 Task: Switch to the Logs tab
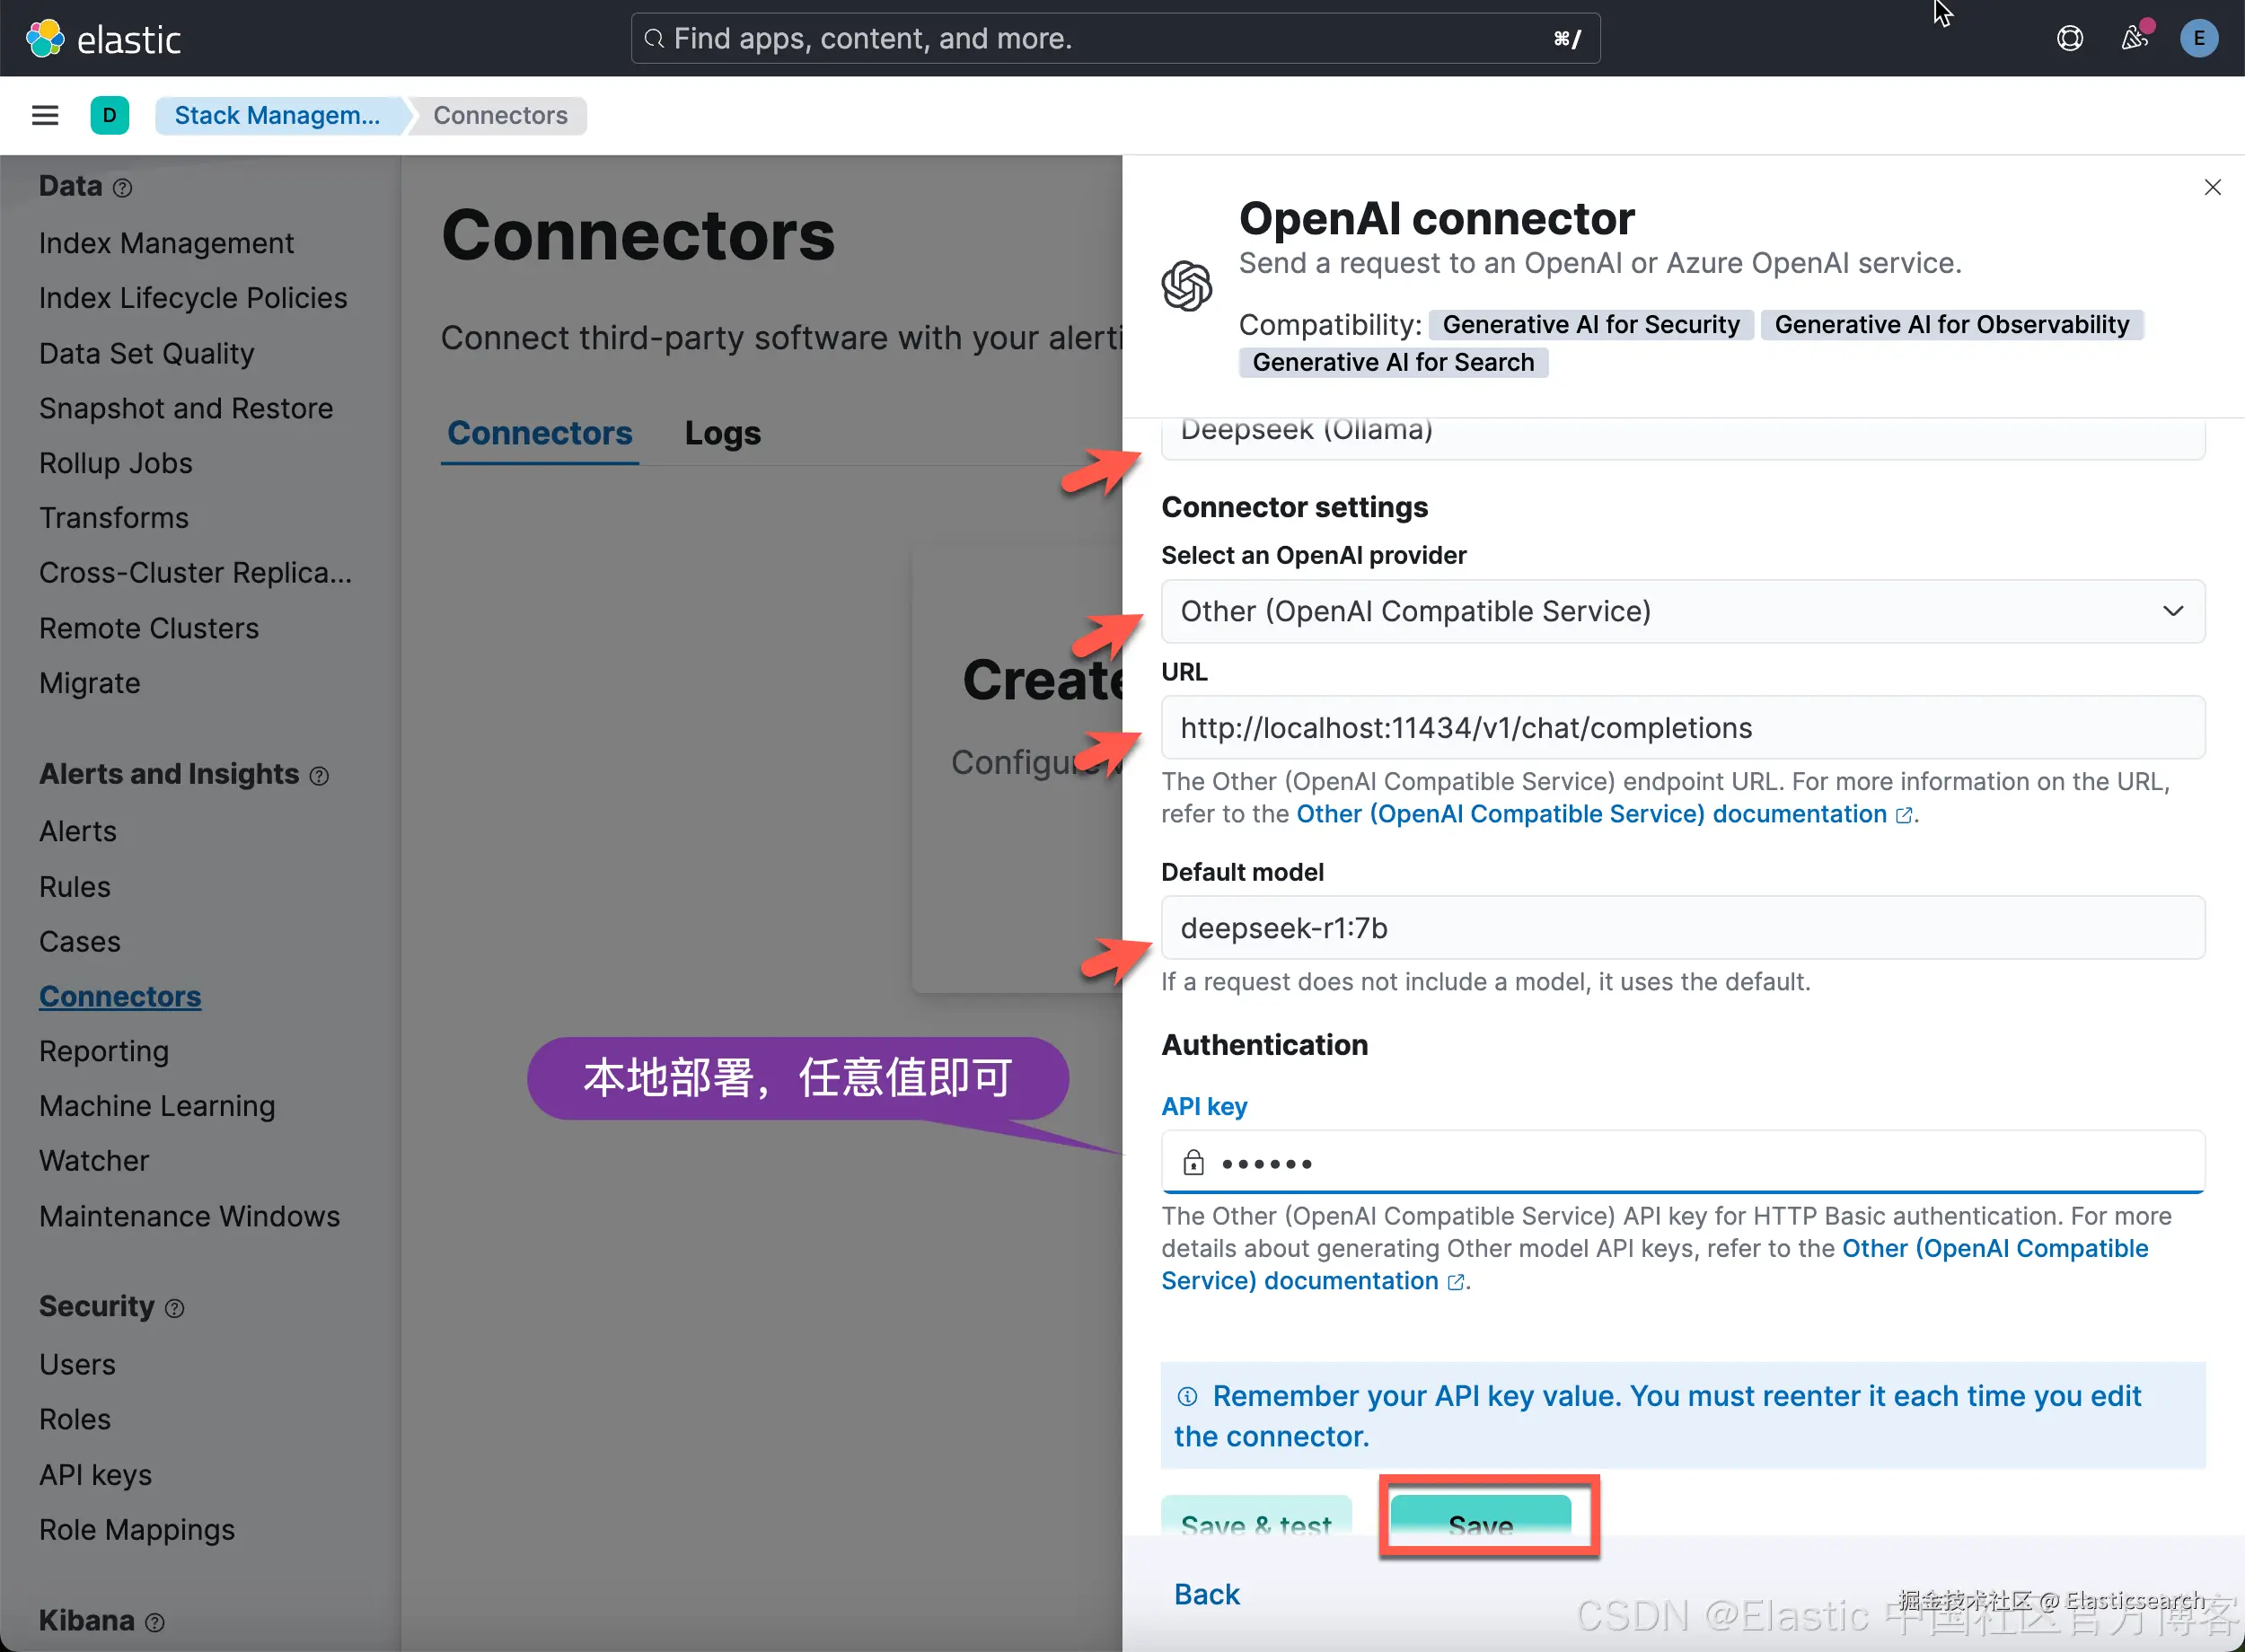[722, 433]
